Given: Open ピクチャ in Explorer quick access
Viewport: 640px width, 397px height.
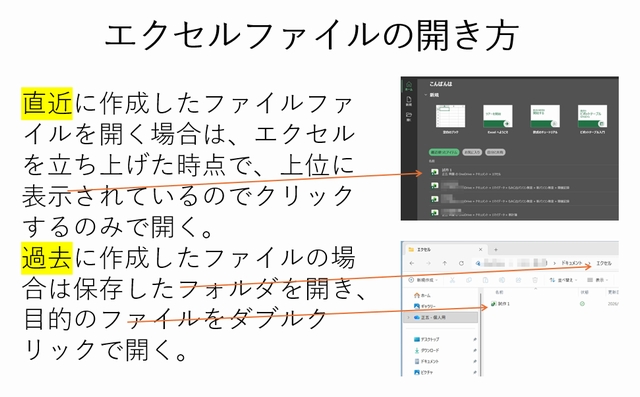Looking at the screenshot, I should tap(423, 372).
